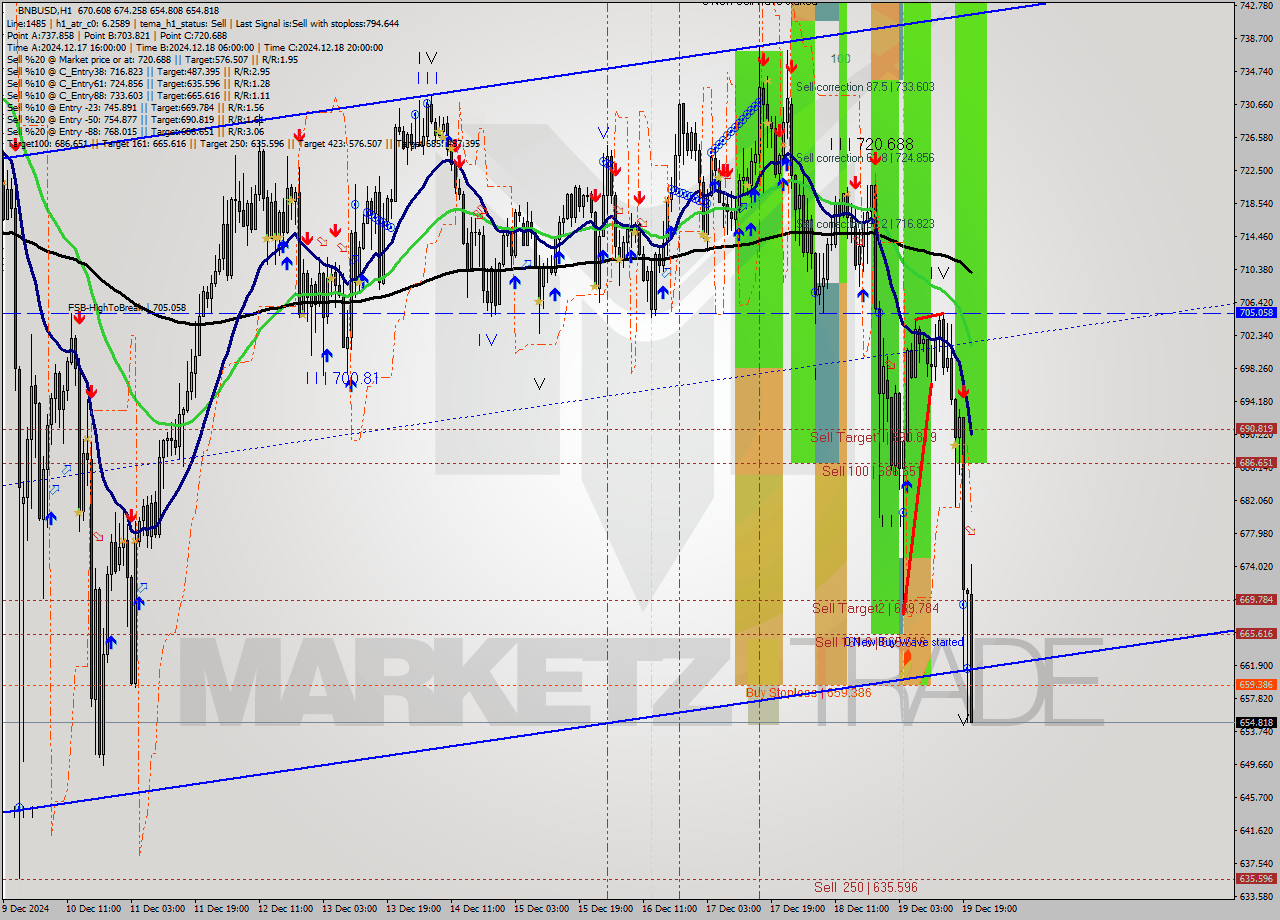
Task: Click the 'FSB-HighToBreak | 705.058' label
Action: point(127,308)
